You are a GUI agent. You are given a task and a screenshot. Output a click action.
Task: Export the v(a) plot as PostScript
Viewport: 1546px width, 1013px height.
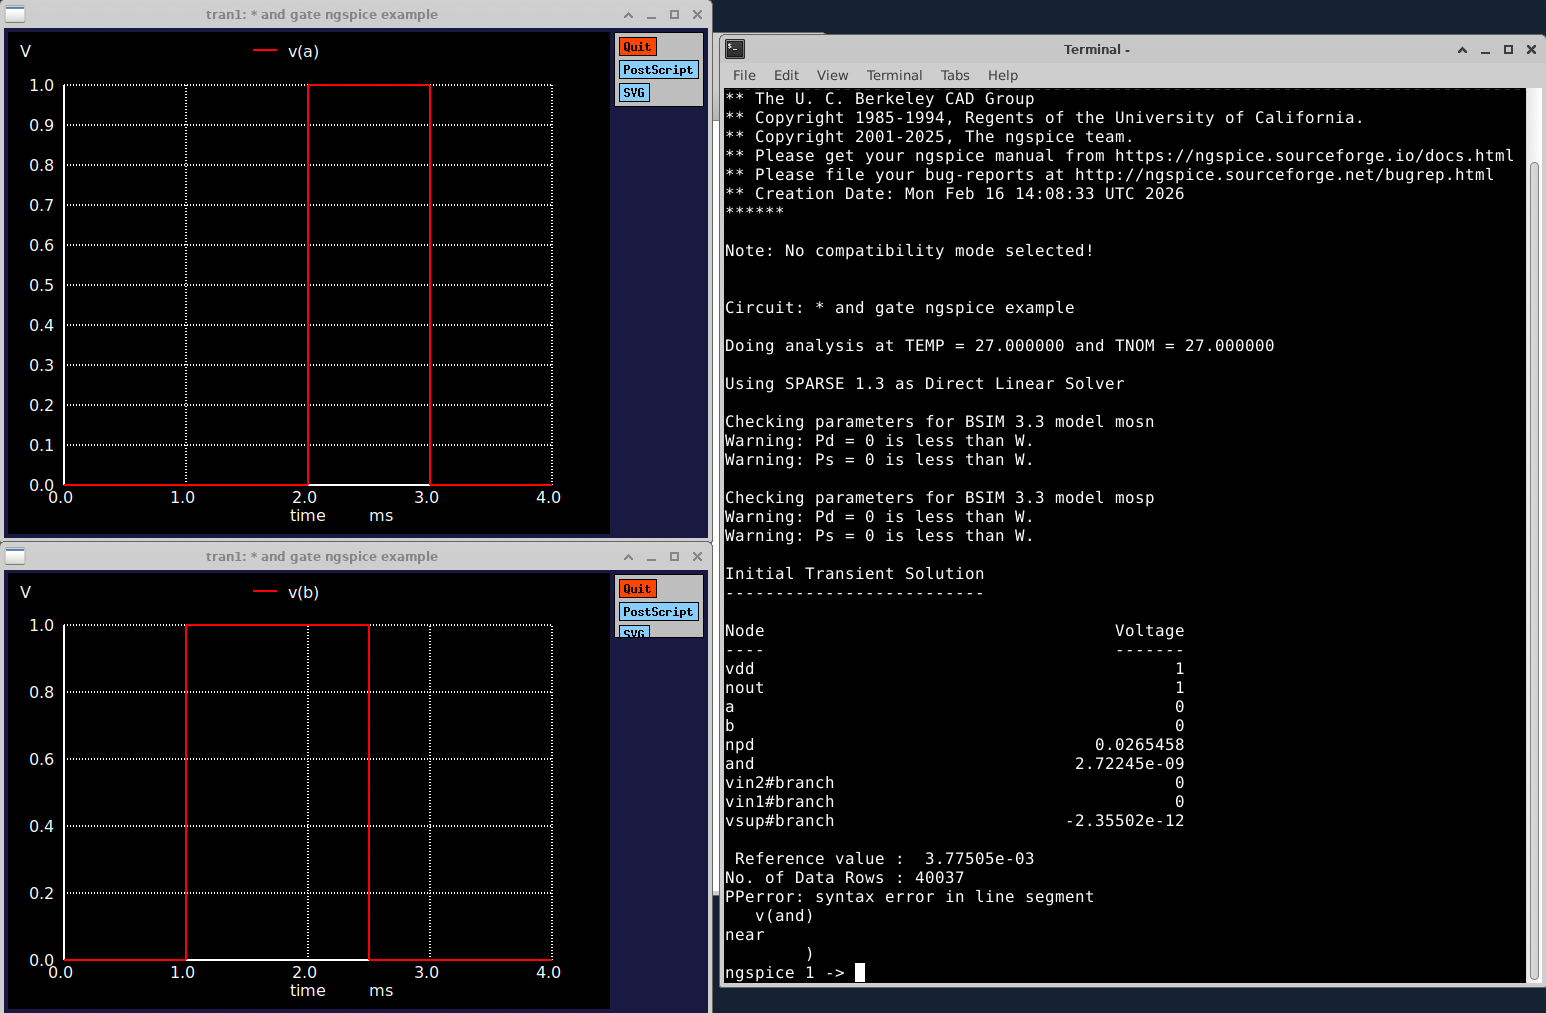click(657, 70)
